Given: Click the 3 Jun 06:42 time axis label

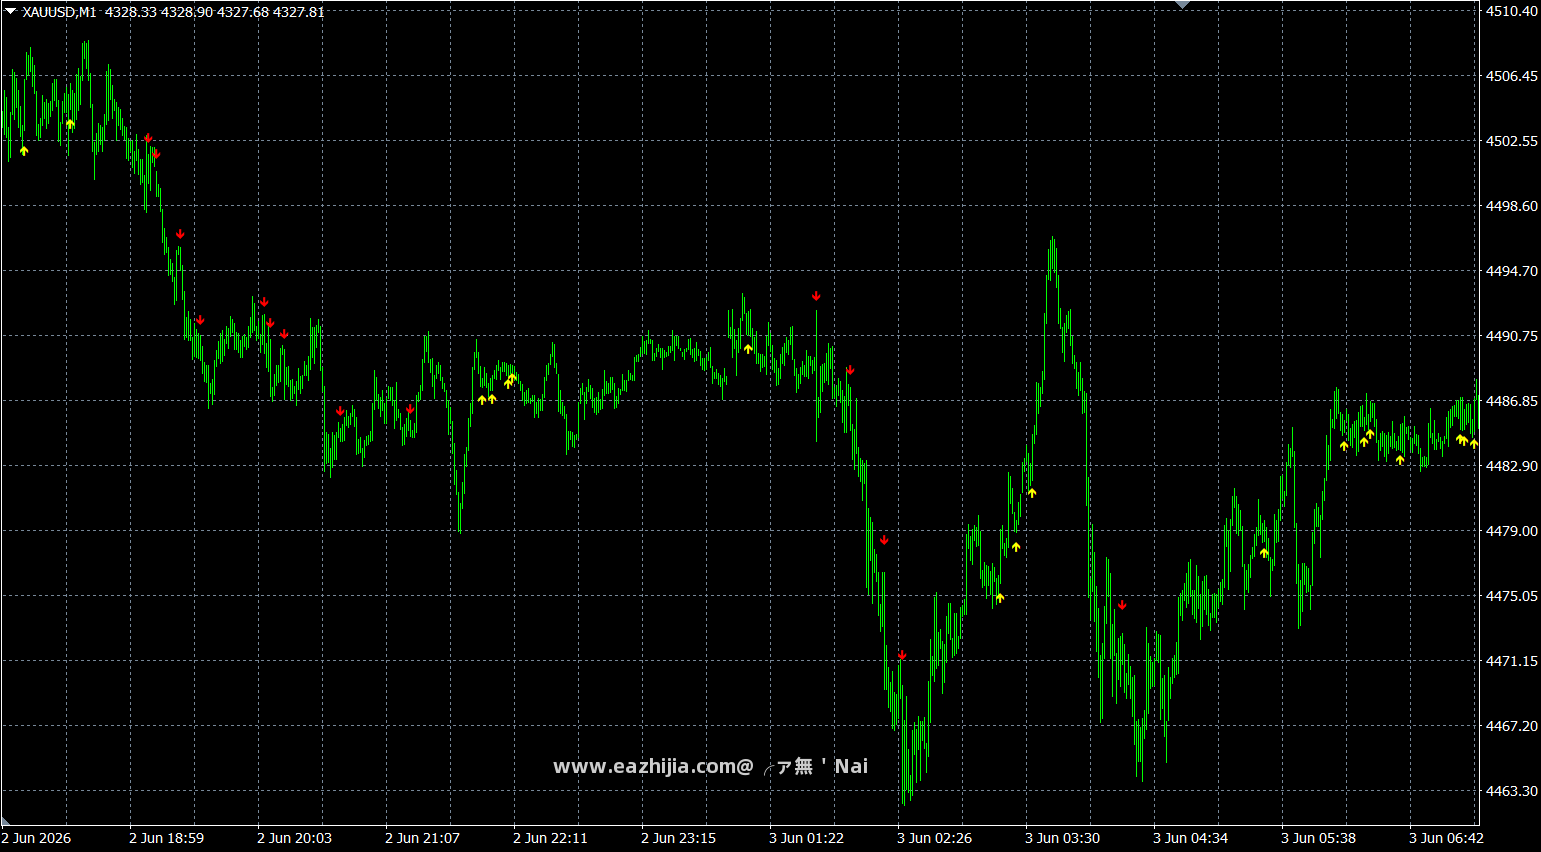Looking at the screenshot, I should [1446, 838].
